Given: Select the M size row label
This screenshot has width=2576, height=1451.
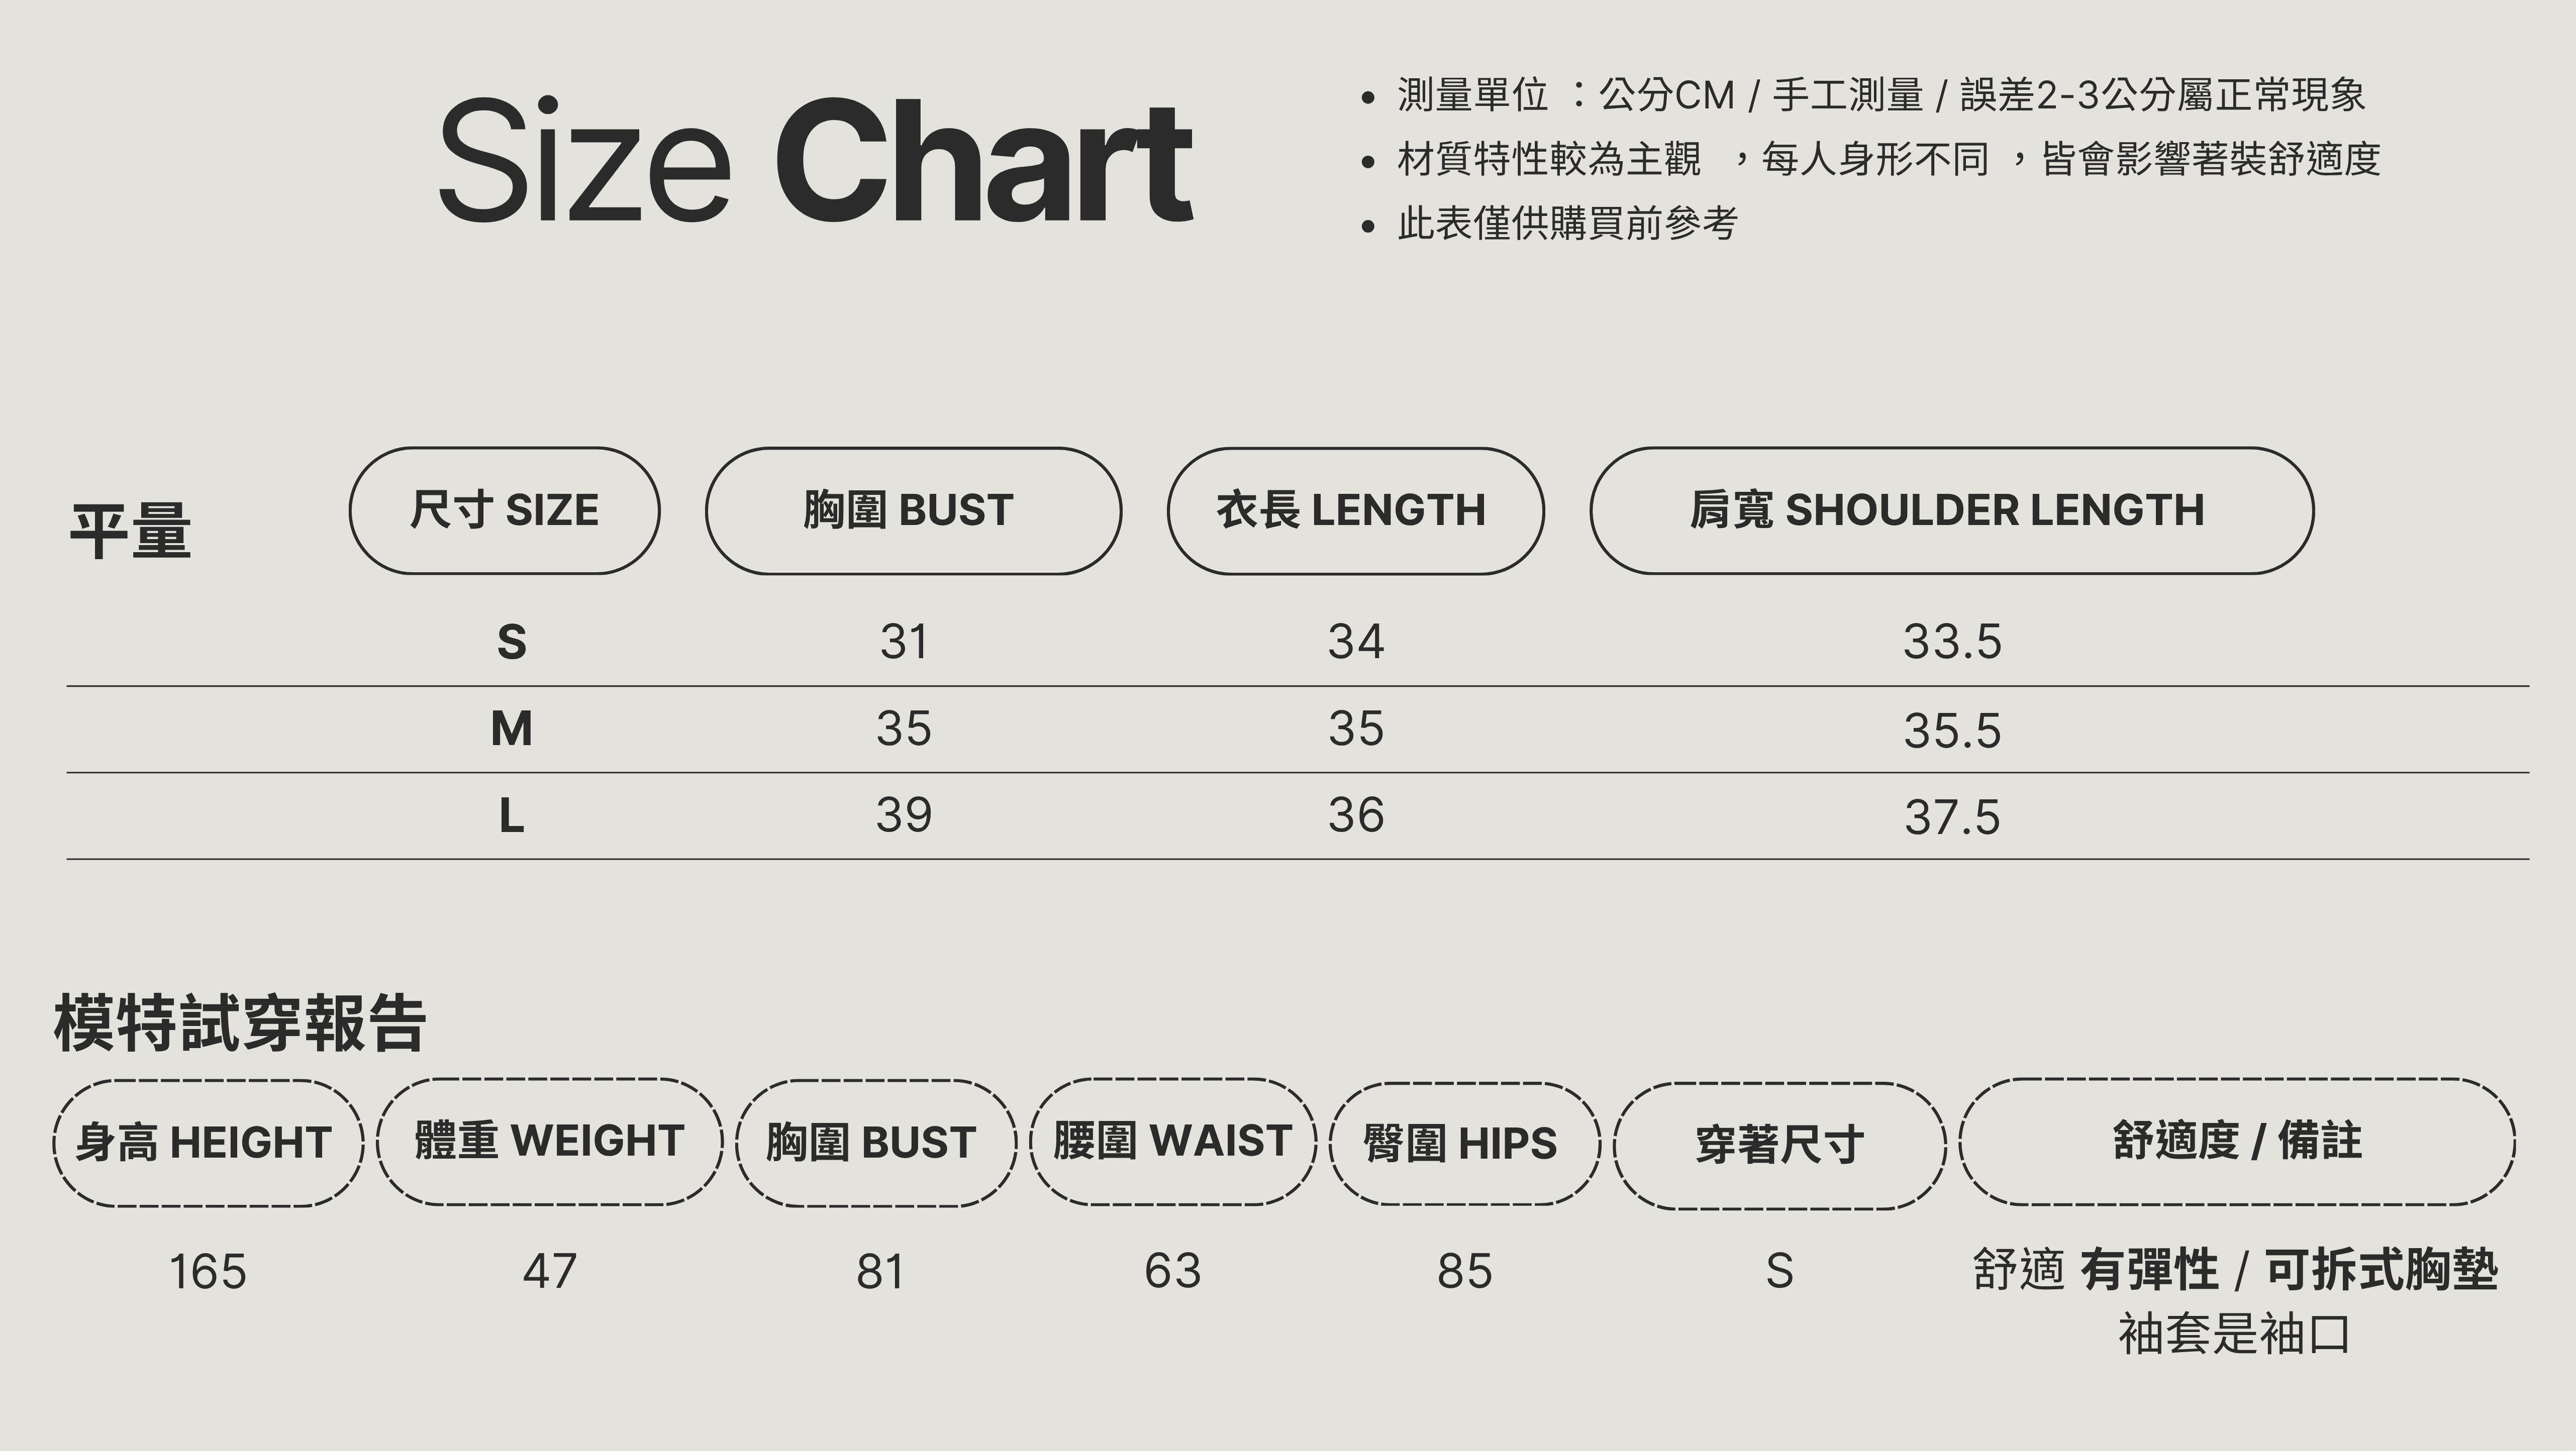Looking at the screenshot, I should pyautogui.click(x=511, y=729).
